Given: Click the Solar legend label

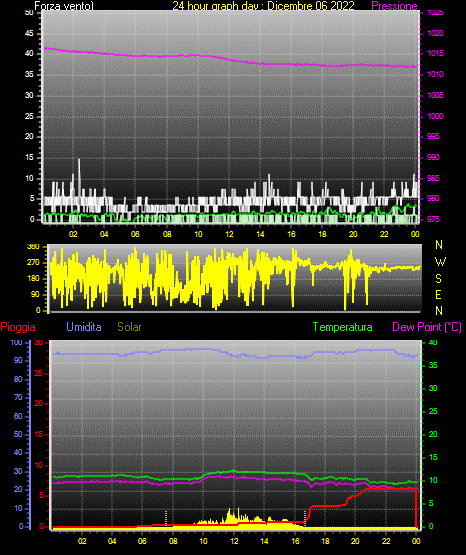Looking at the screenshot, I should (130, 326).
